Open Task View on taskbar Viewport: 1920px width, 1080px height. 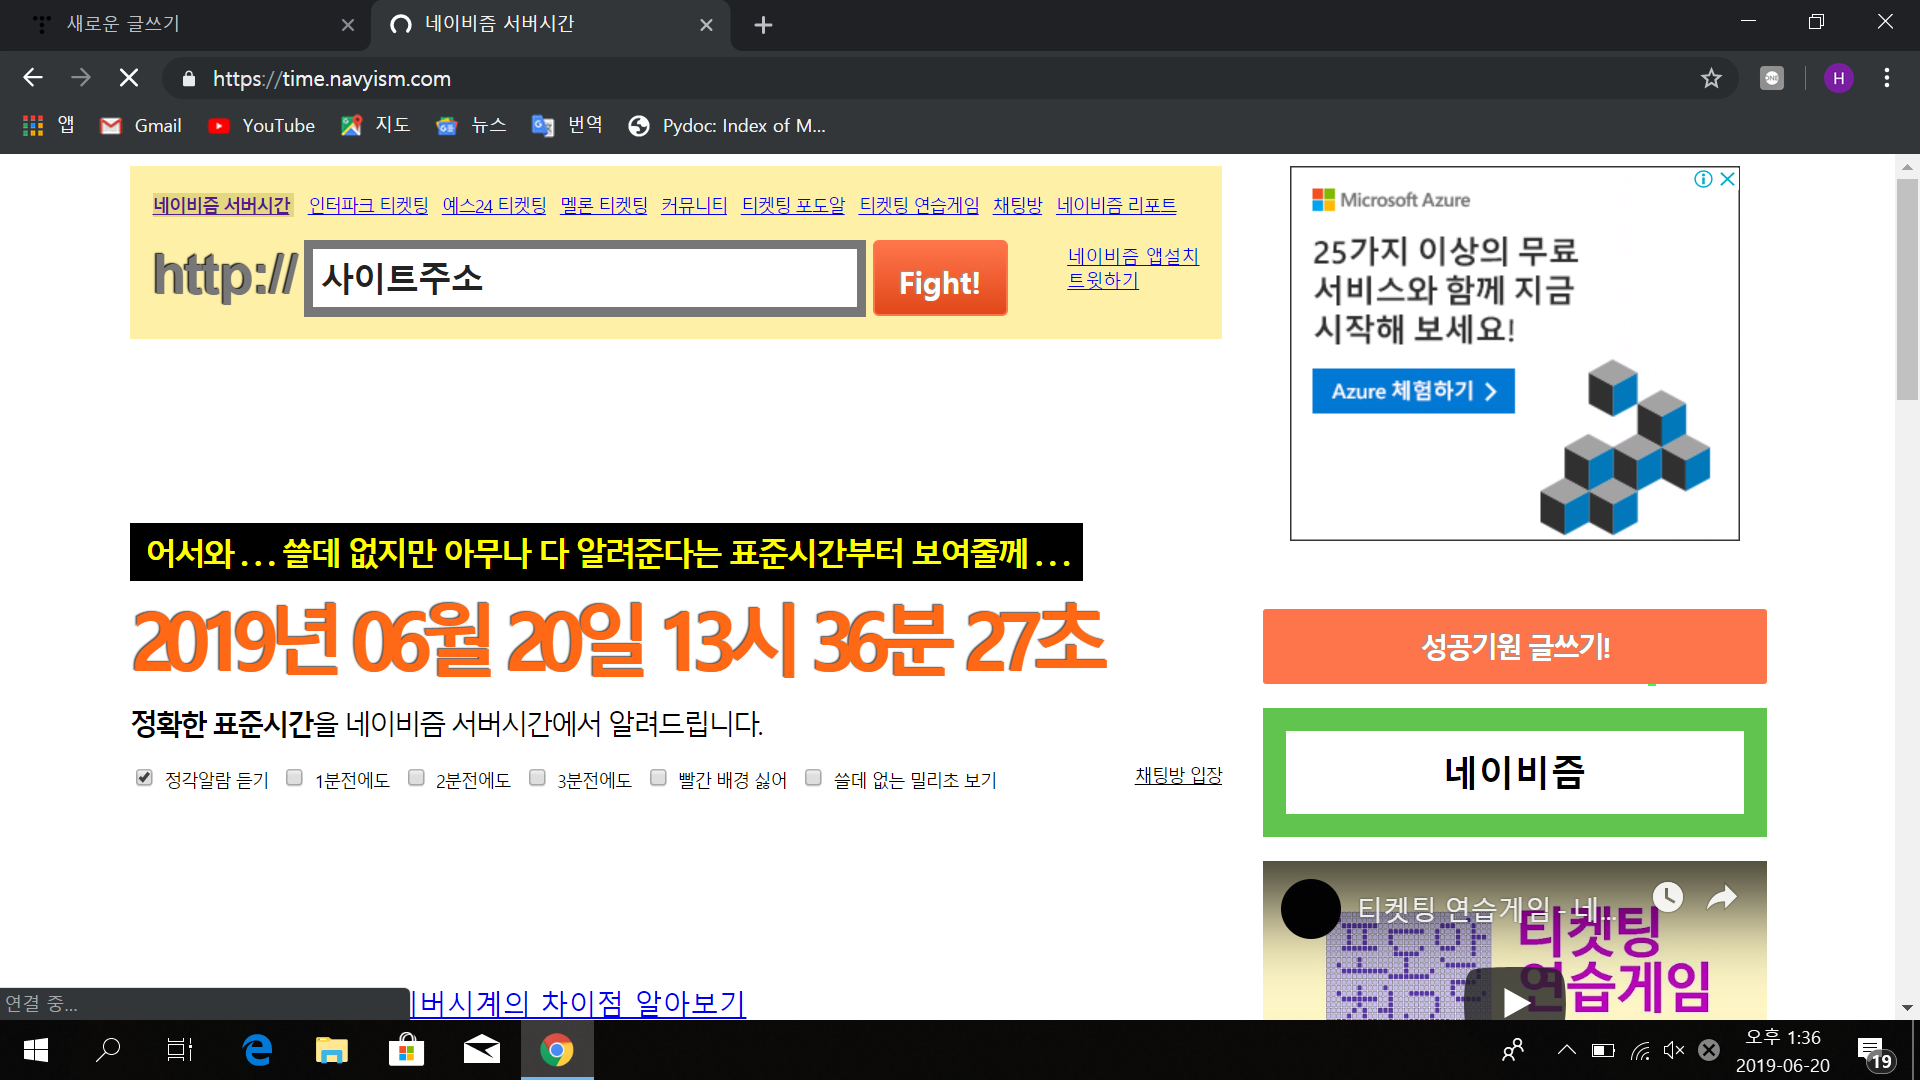[180, 1050]
